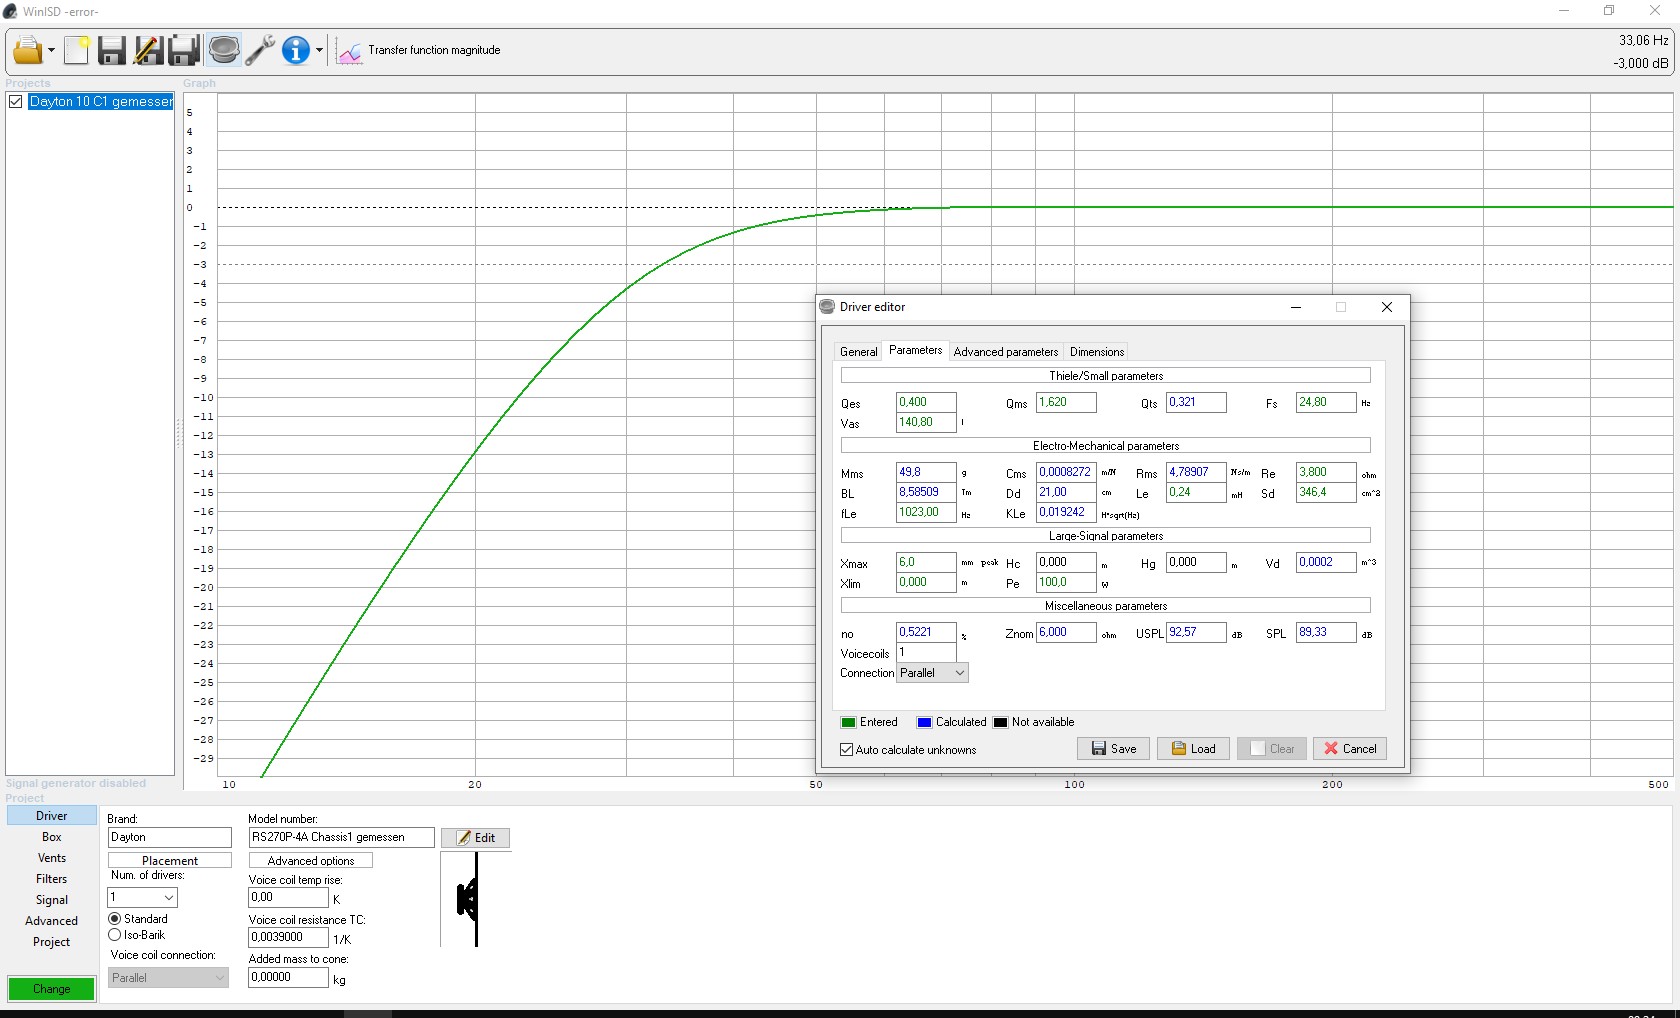
Task: Click the Xmax input field
Action: (926, 562)
